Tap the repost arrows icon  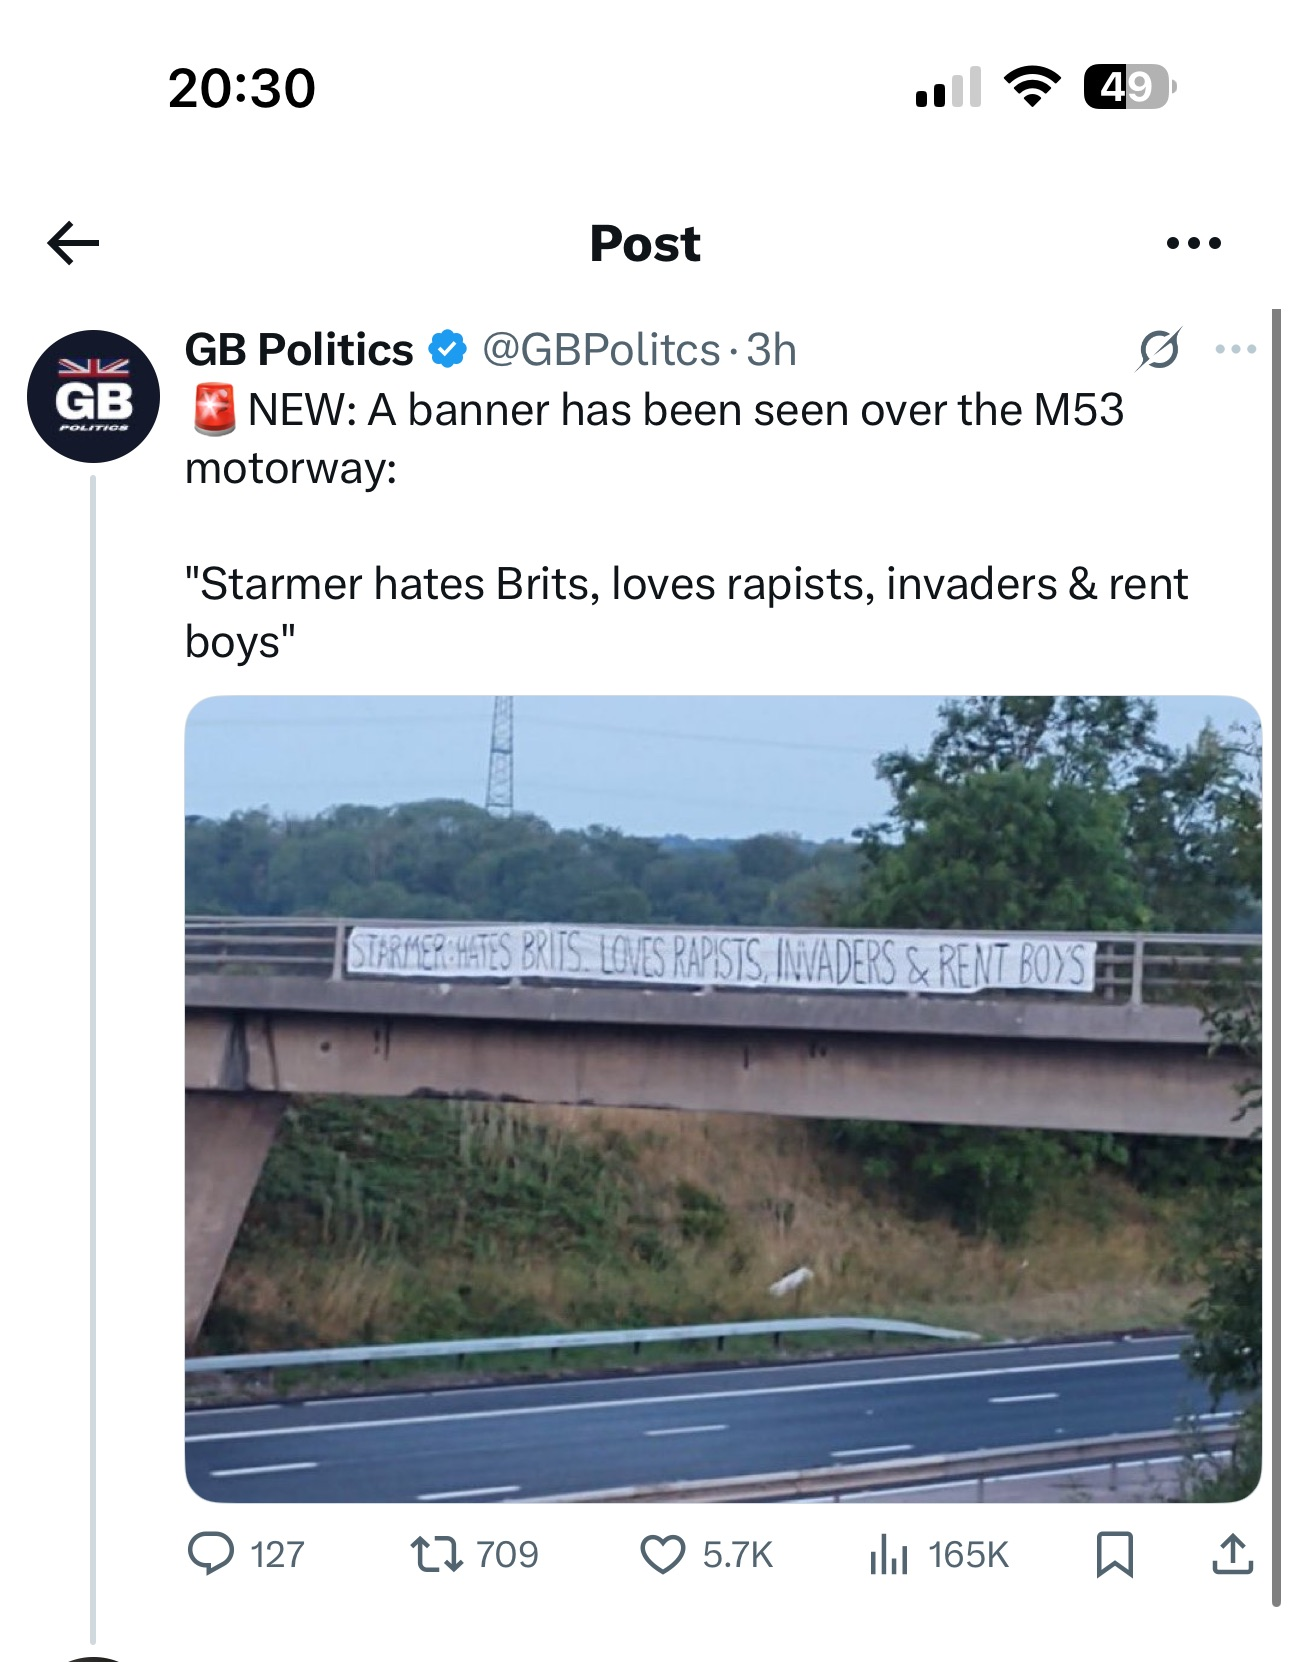click(437, 1554)
